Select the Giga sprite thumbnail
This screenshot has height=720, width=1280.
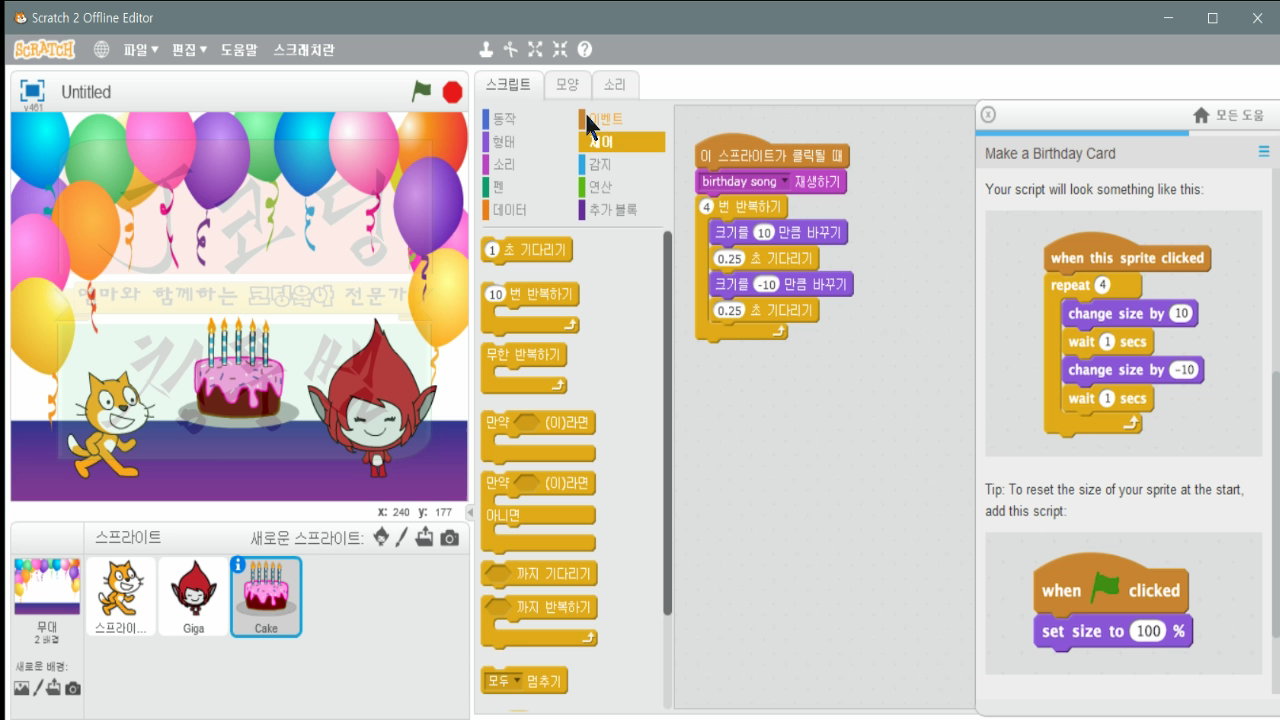pos(194,597)
